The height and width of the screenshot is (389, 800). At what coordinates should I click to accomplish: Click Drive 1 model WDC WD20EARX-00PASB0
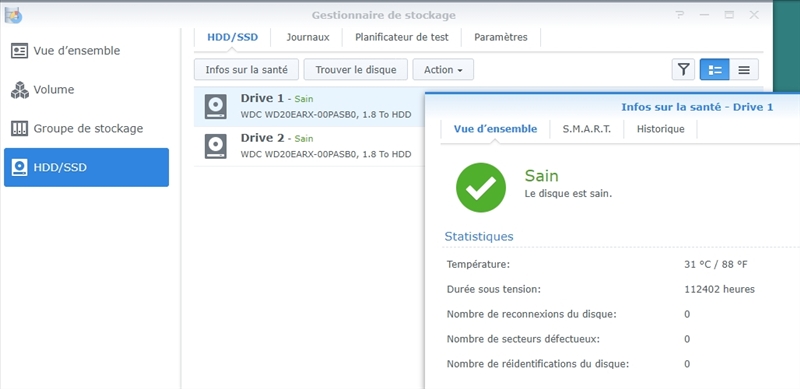[x=298, y=115]
